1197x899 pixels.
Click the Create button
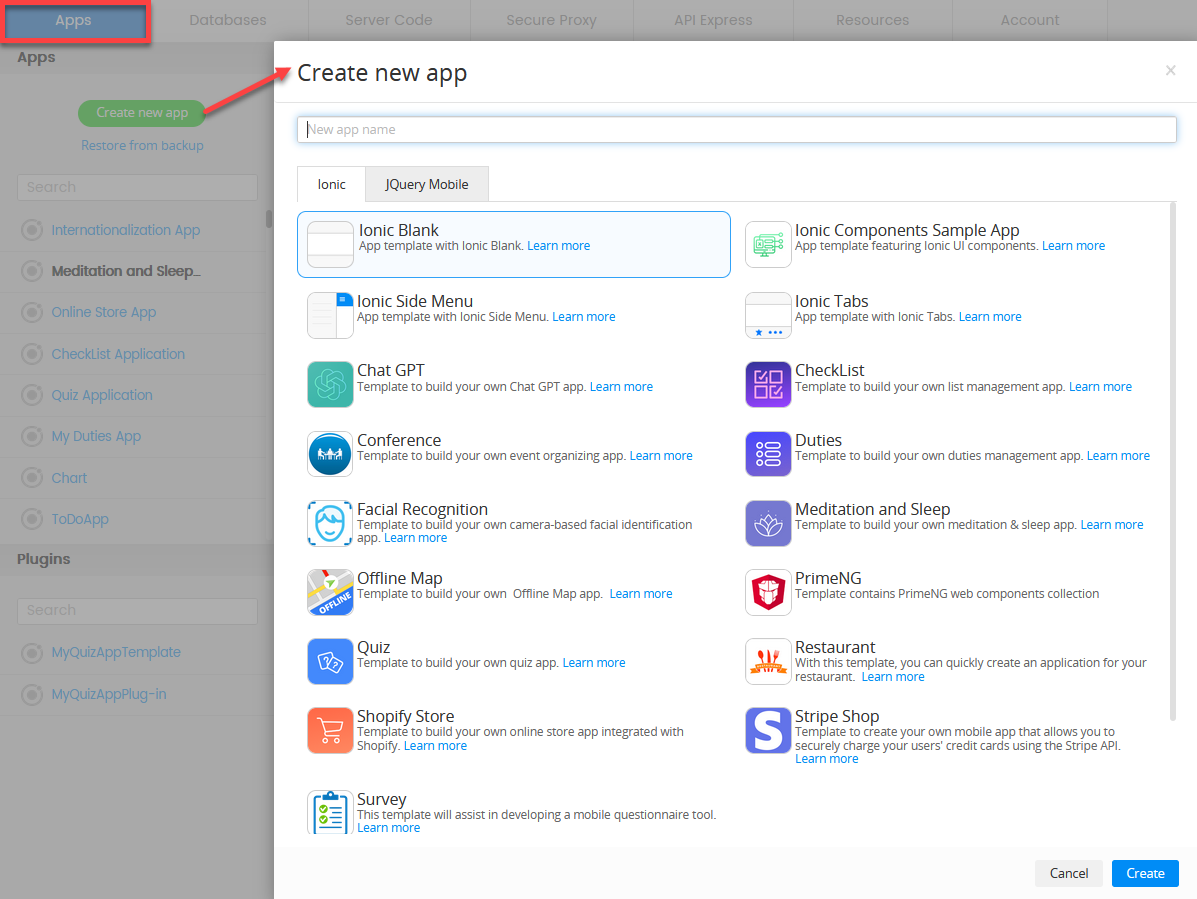[1145, 873]
